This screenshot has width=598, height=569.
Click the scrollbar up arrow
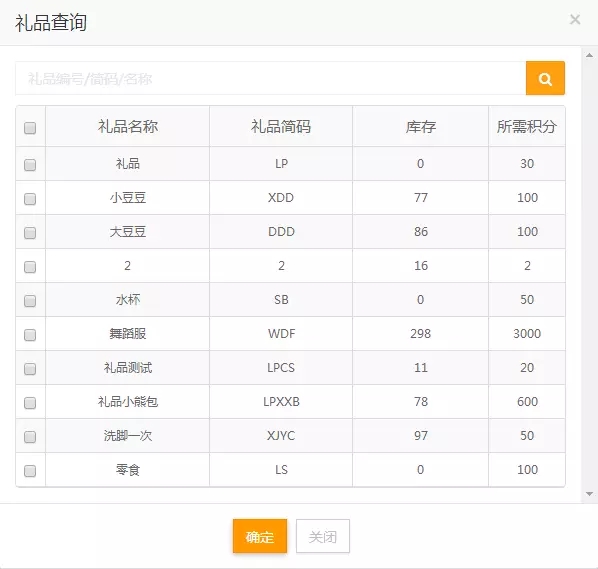(x=589, y=55)
